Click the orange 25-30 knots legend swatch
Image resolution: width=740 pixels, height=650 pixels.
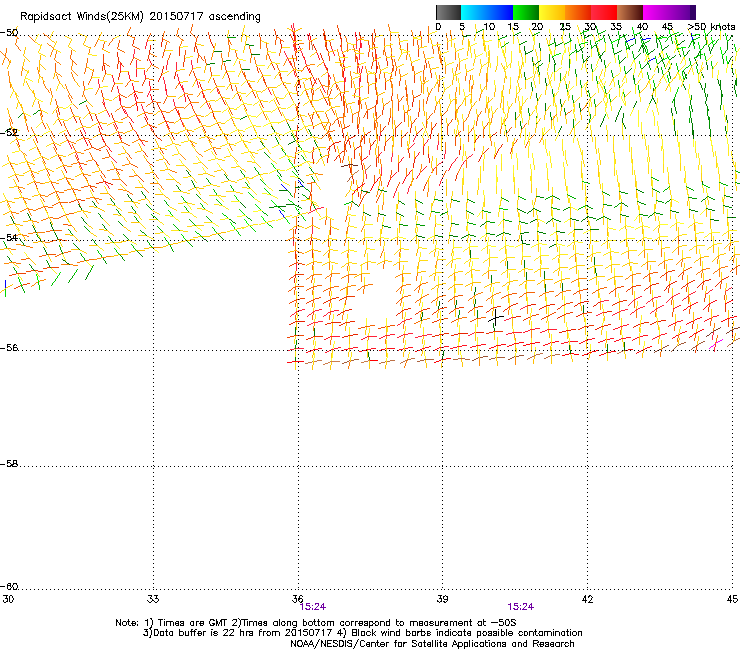578,12
